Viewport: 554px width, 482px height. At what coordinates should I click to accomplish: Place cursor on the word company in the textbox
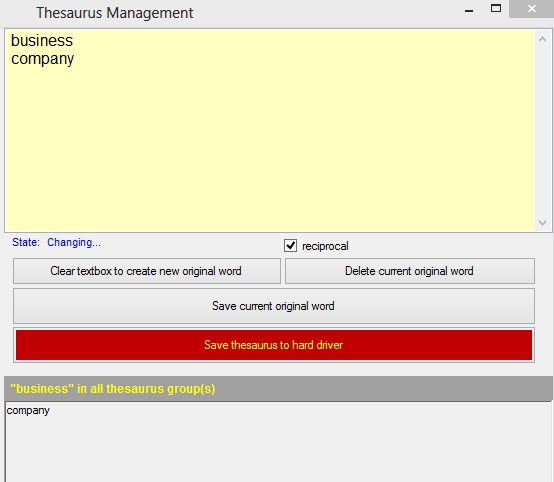[x=42, y=59]
